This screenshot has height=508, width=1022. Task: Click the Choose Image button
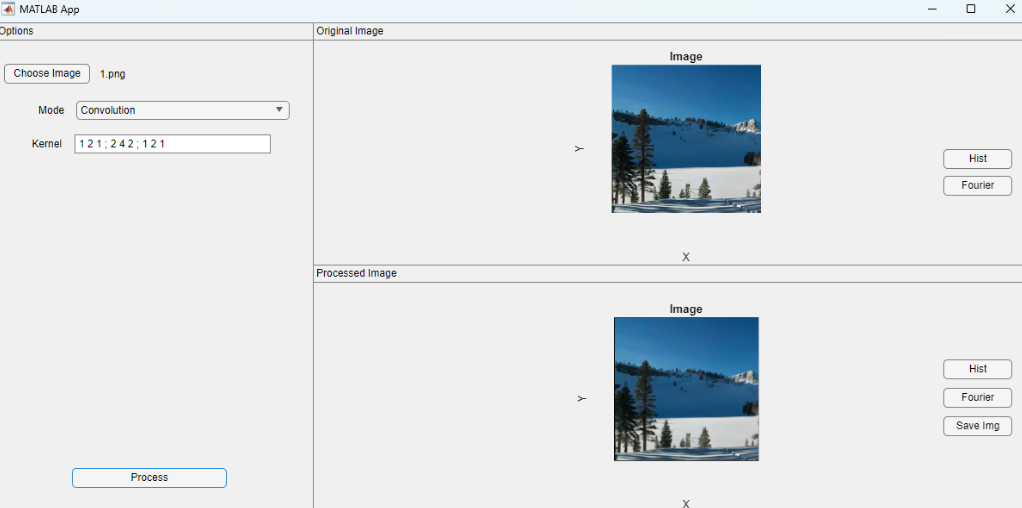(x=47, y=74)
